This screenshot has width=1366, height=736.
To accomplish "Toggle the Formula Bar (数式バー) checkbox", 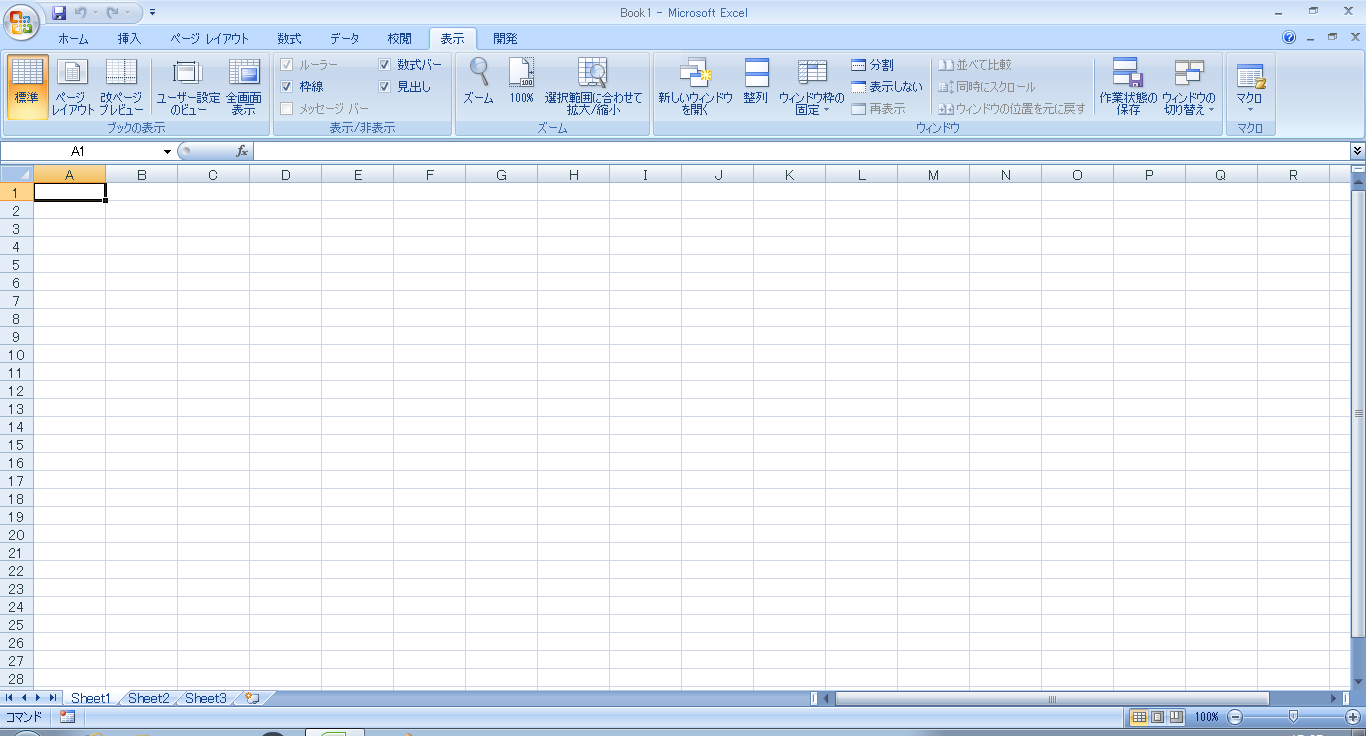I will pos(385,65).
